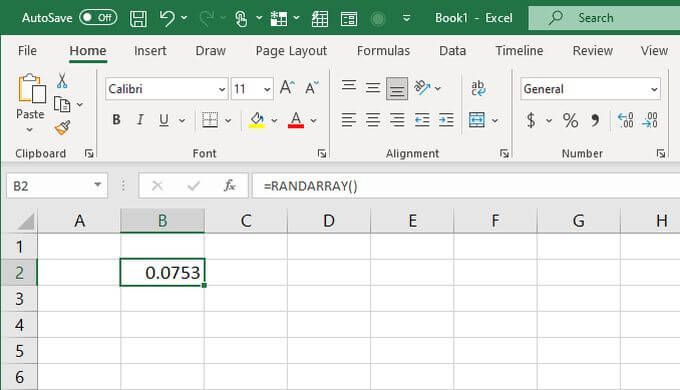680x390 pixels.
Task: Click the Cut scissors icon
Action: pos(62,81)
